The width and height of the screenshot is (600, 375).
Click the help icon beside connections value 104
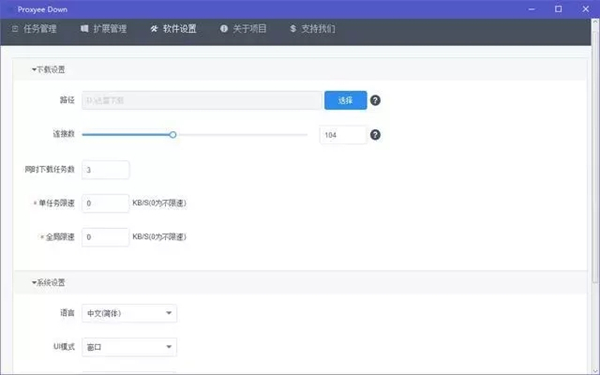pyautogui.click(x=375, y=135)
